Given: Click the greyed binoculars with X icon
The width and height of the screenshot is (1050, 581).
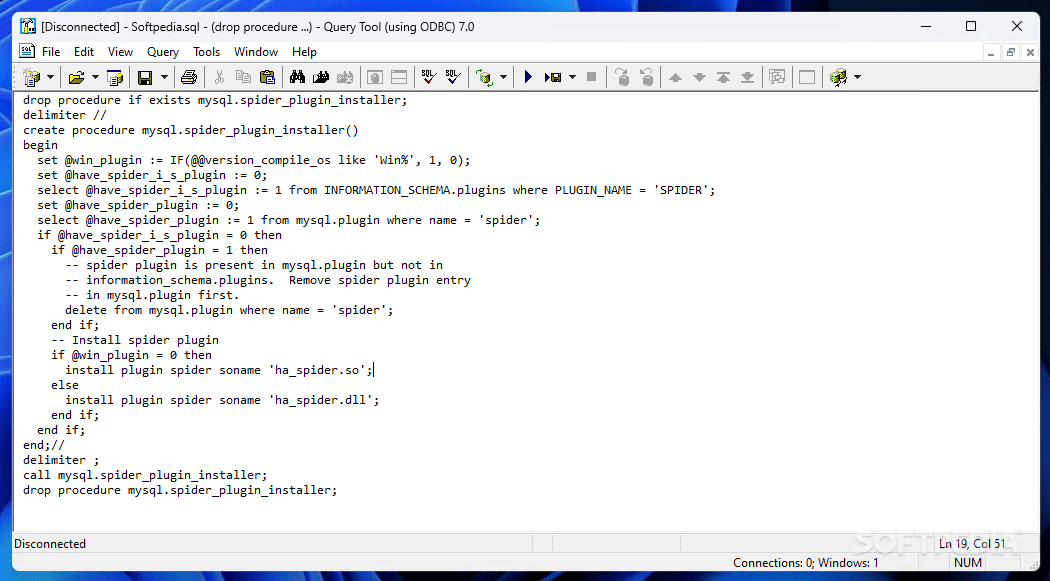Looking at the screenshot, I should (345, 77).
